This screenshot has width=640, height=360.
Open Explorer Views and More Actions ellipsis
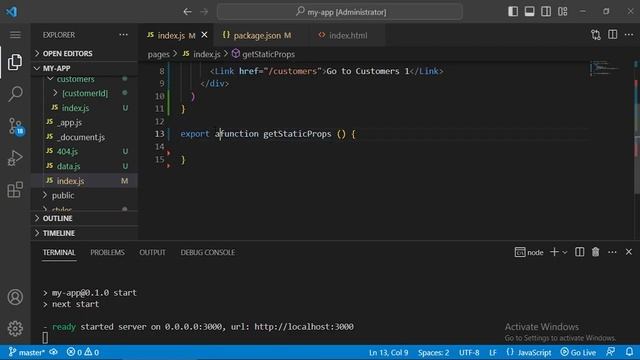coord(123,35)
